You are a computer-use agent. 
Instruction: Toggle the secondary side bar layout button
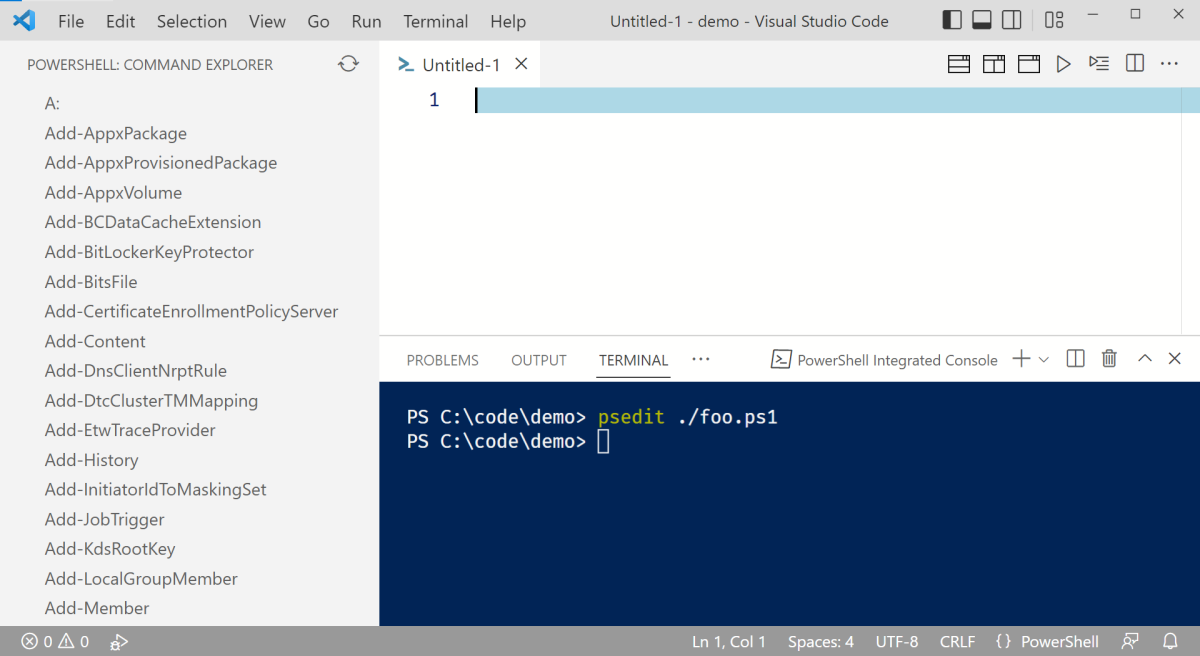pyautogui.click(x=1012, y=20)
